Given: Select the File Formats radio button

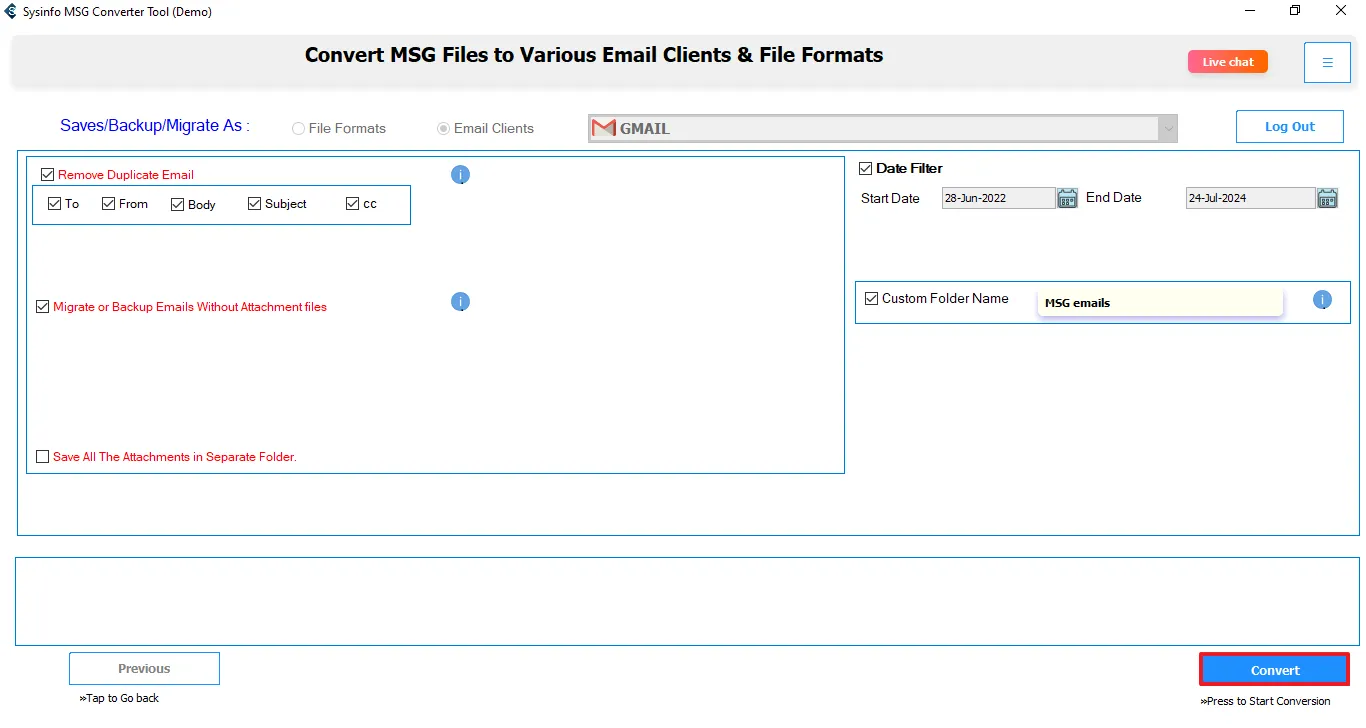Looking at the screenshot, I should [x=299, y=129].
